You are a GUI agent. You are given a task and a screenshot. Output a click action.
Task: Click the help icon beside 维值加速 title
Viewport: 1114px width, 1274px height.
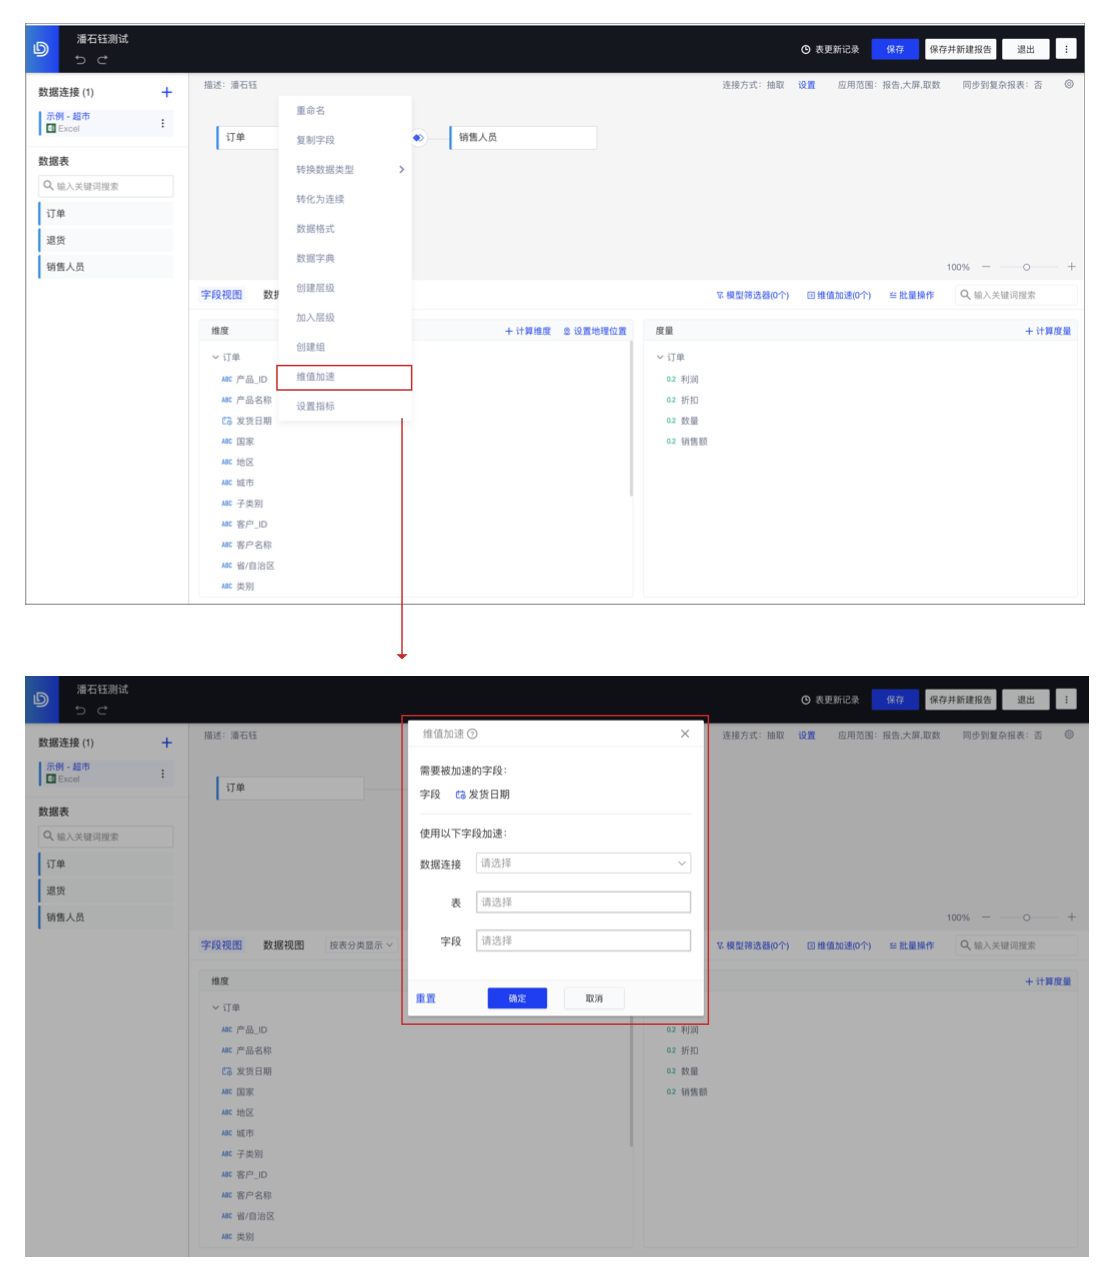[x=473, y=734]
